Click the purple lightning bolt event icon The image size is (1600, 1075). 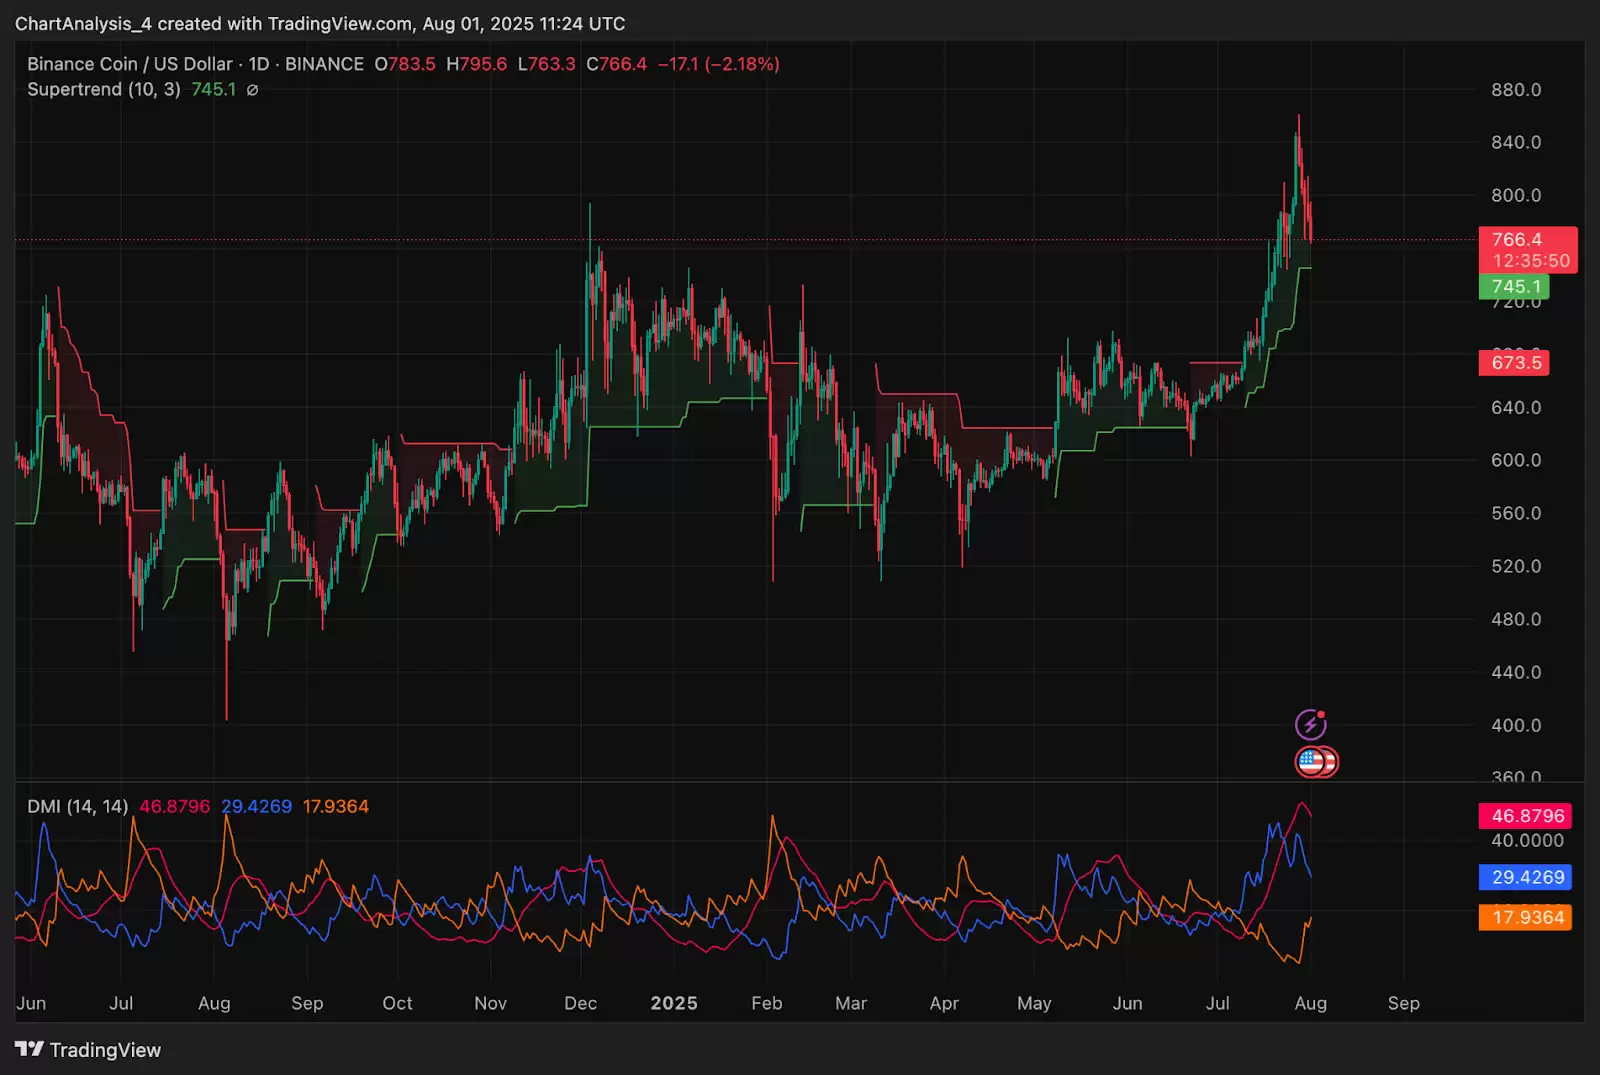click(x=1310, y=724)
